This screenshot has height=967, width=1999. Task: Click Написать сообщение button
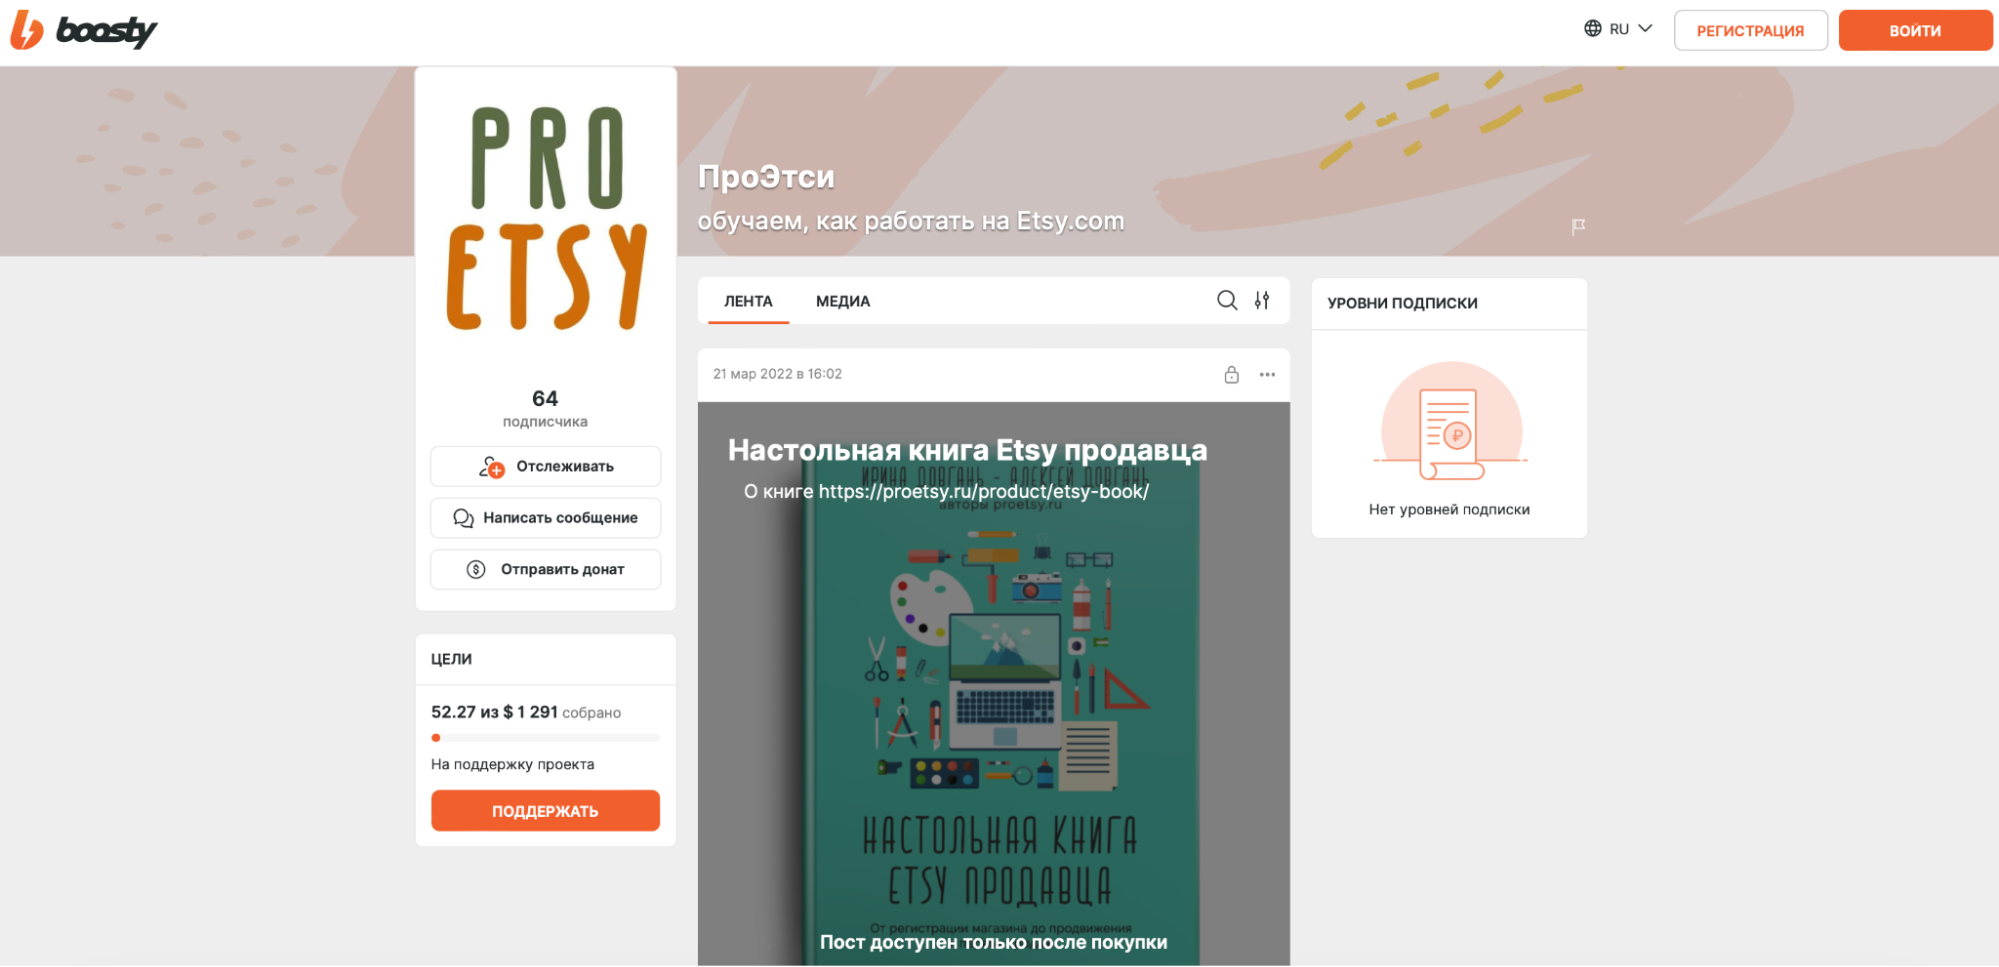pyautogui.click(x=545, y=518)
